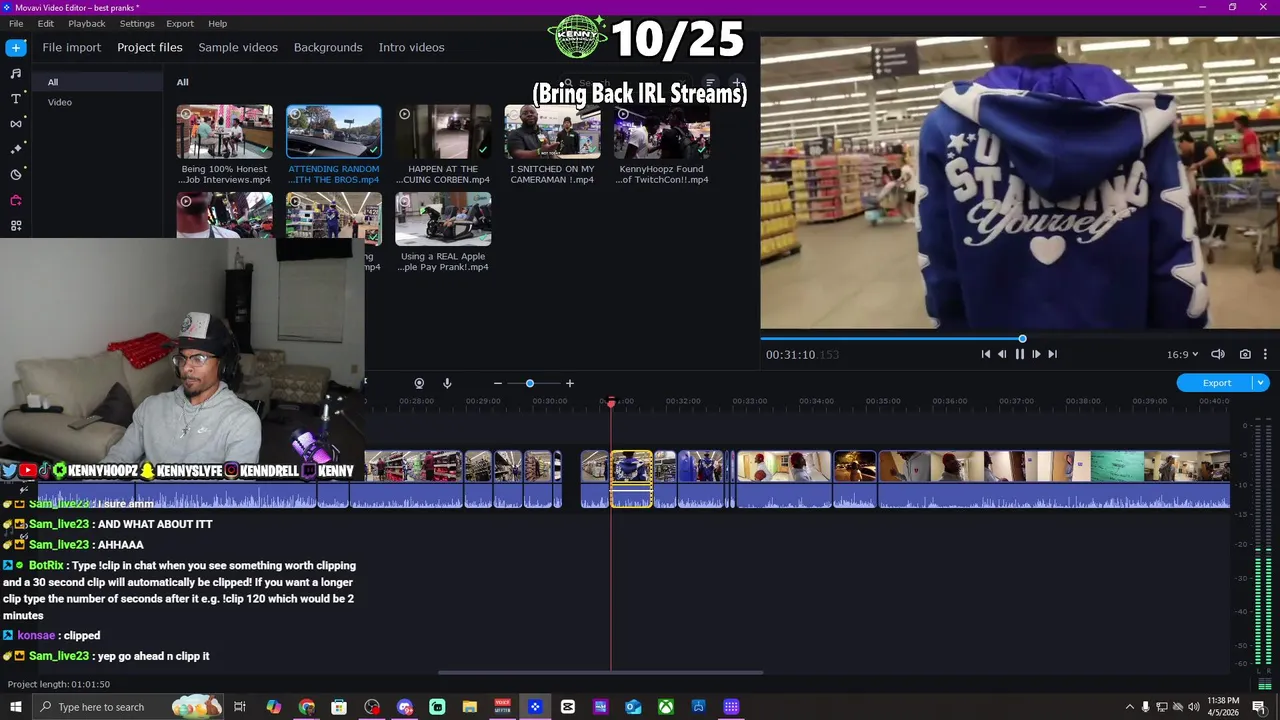Take a snapshot of the preview
The image size is (1280, 720).
point(1245,354)
